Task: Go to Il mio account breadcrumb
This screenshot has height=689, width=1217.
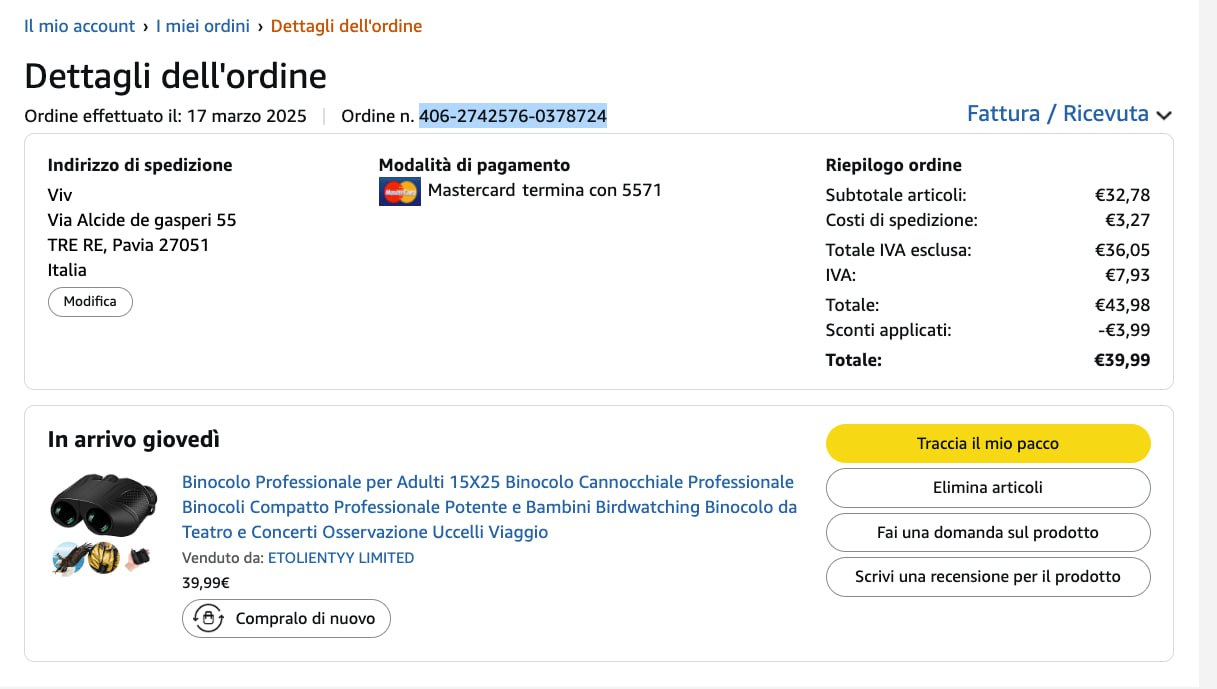Action: coord(79,26)
